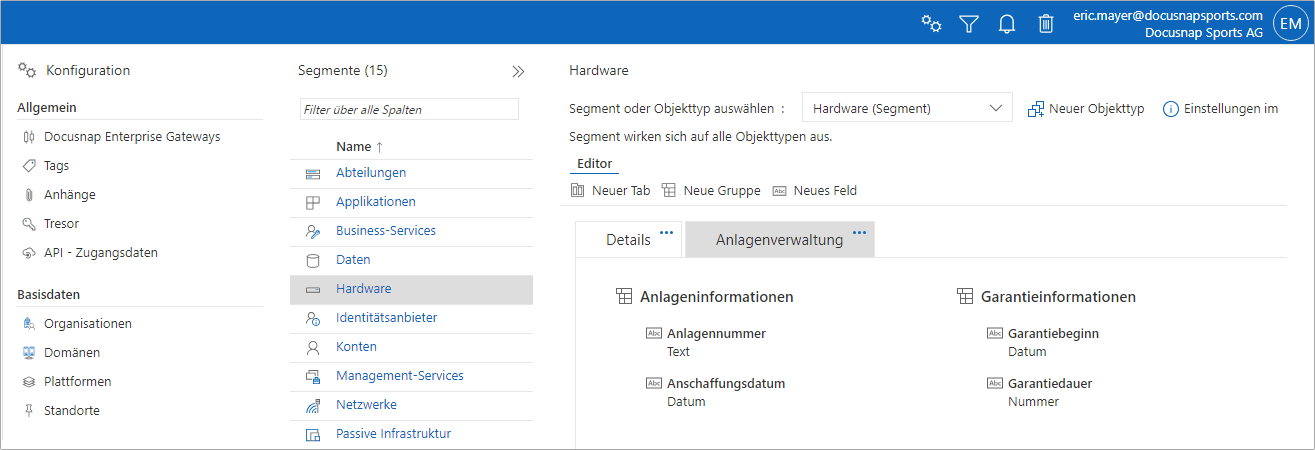1315x450 pixels.
Task: Click the Docusnap Enterprise Gateways icon
Action: 29,137
